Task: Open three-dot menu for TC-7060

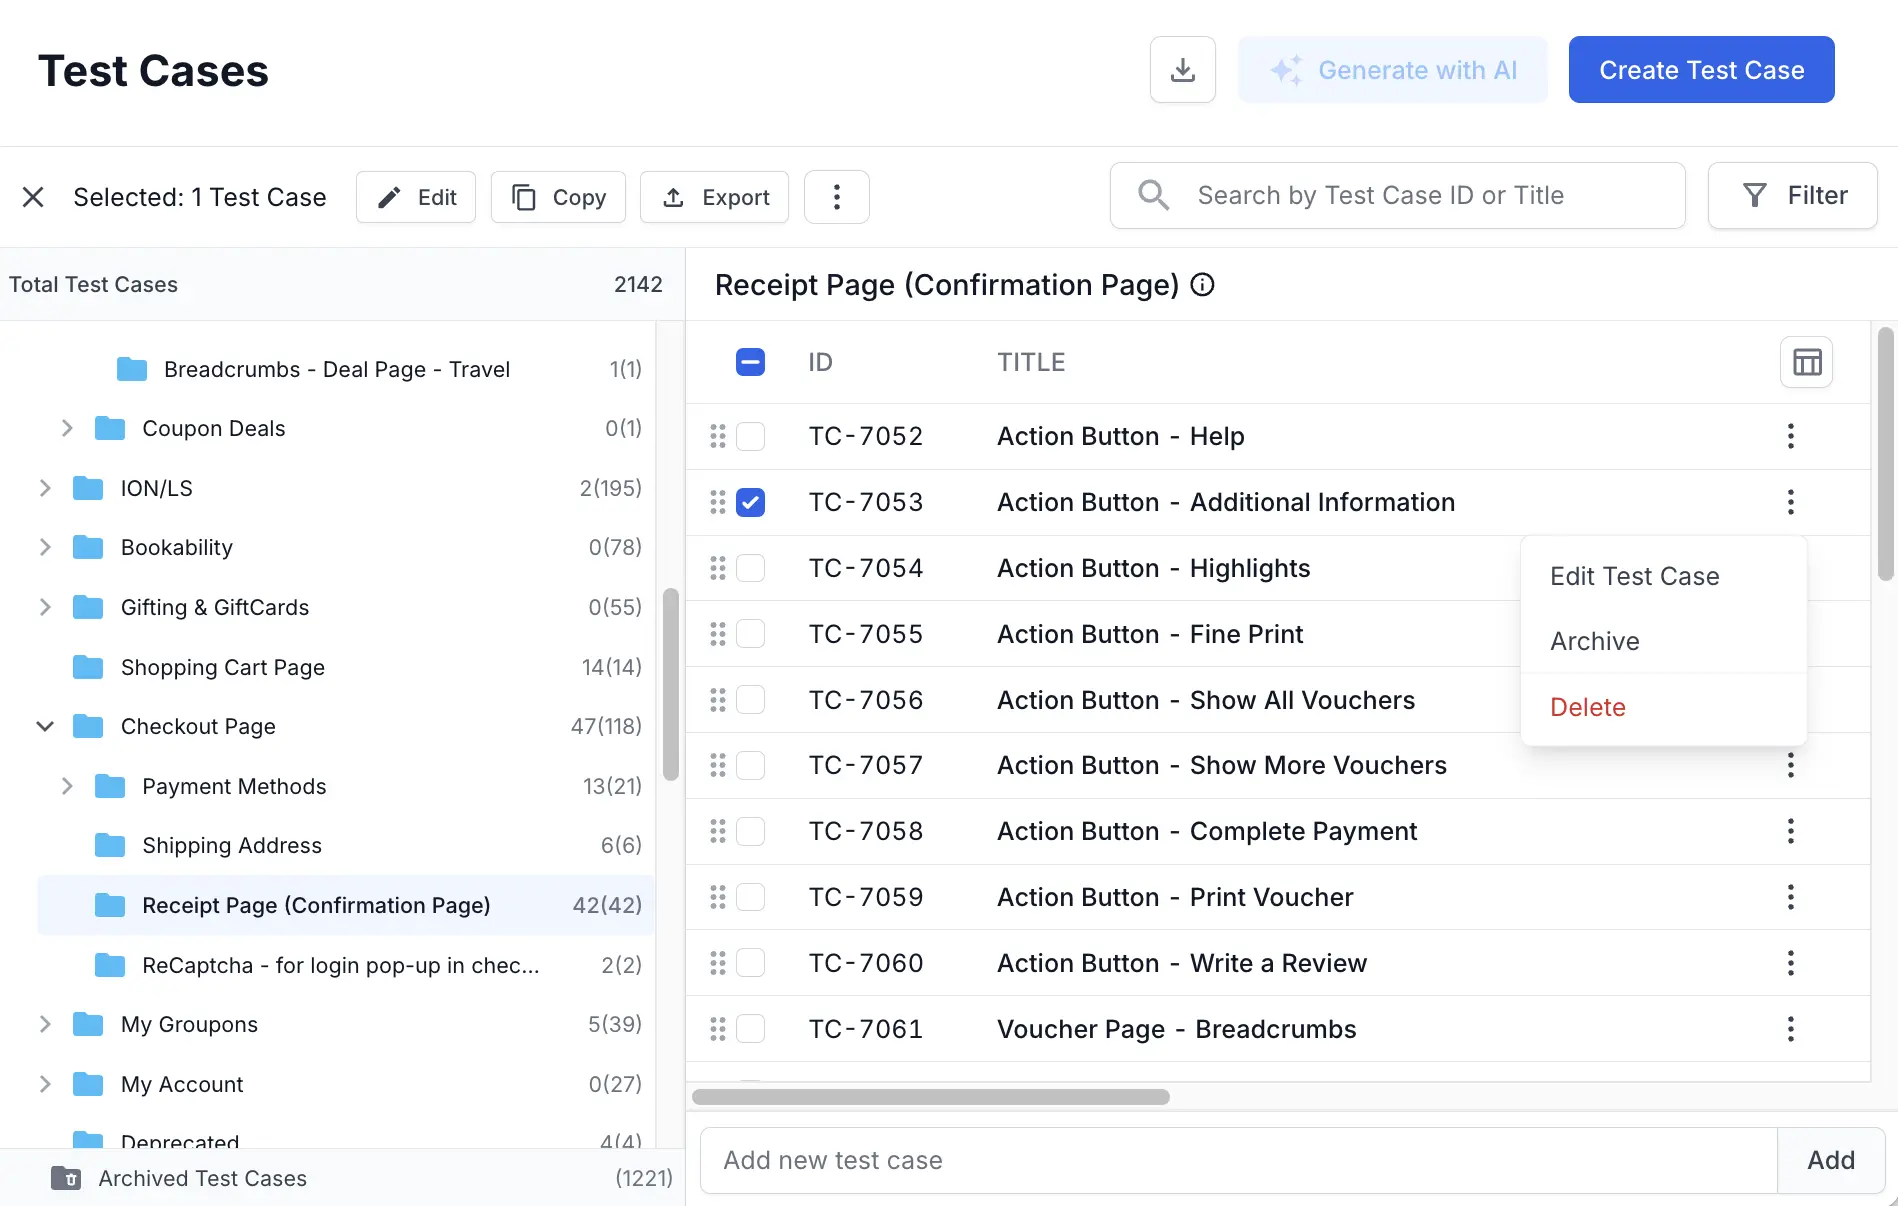Action: click(1790, 963)
